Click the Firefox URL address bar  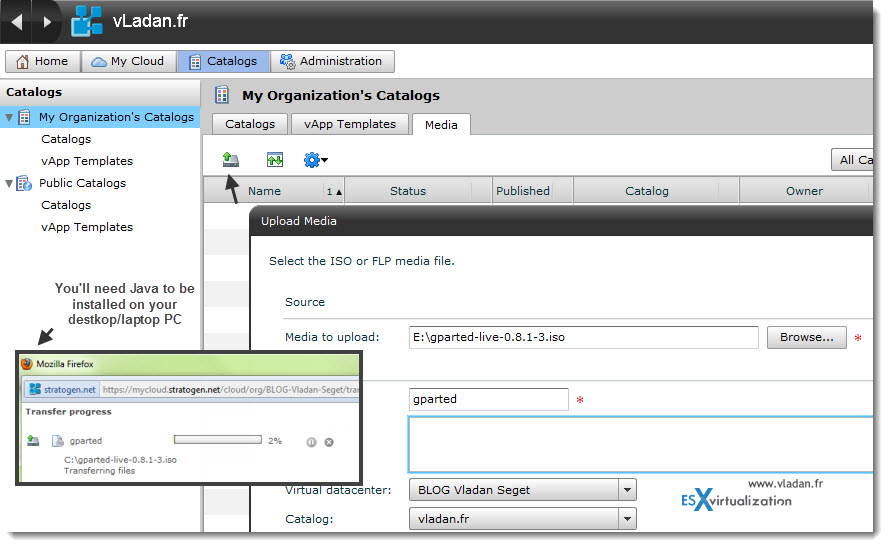click(x=230, y=390)
